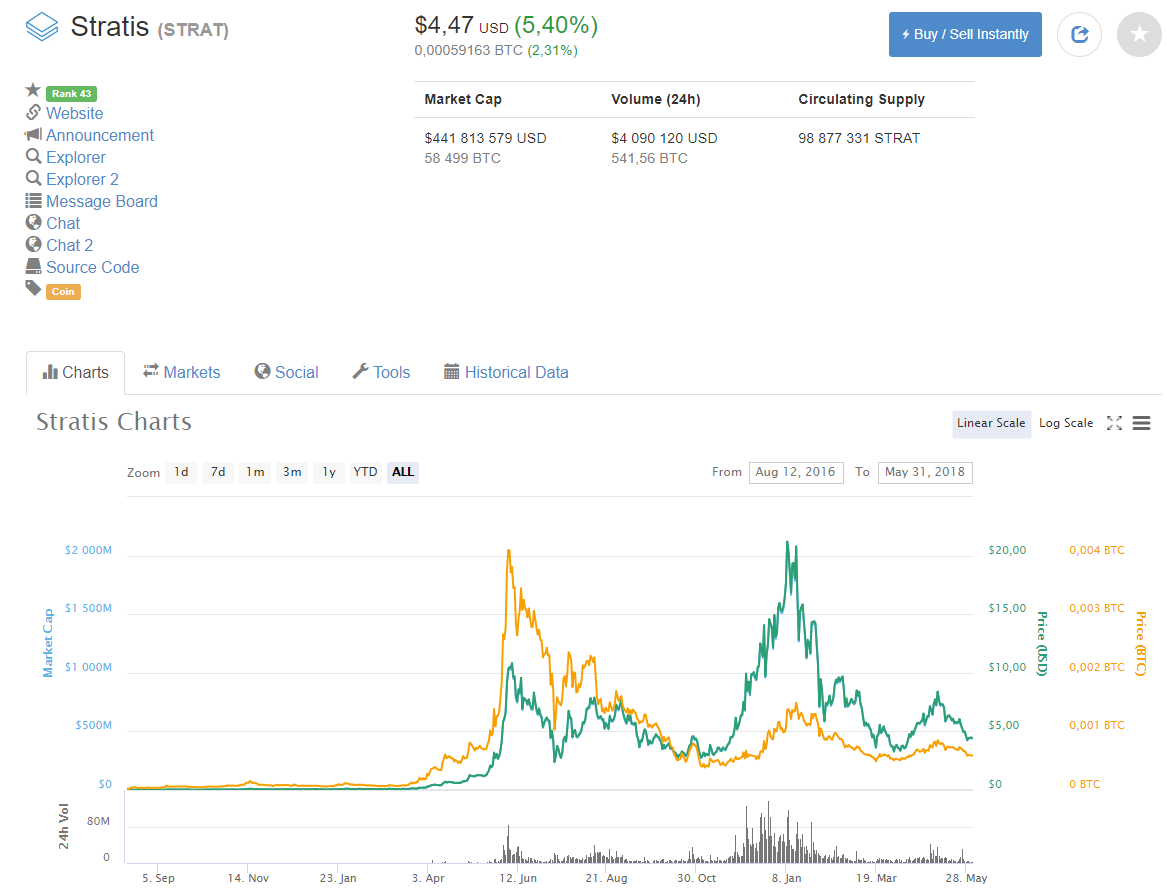Click the share icon button

[x=1079, y=34]
